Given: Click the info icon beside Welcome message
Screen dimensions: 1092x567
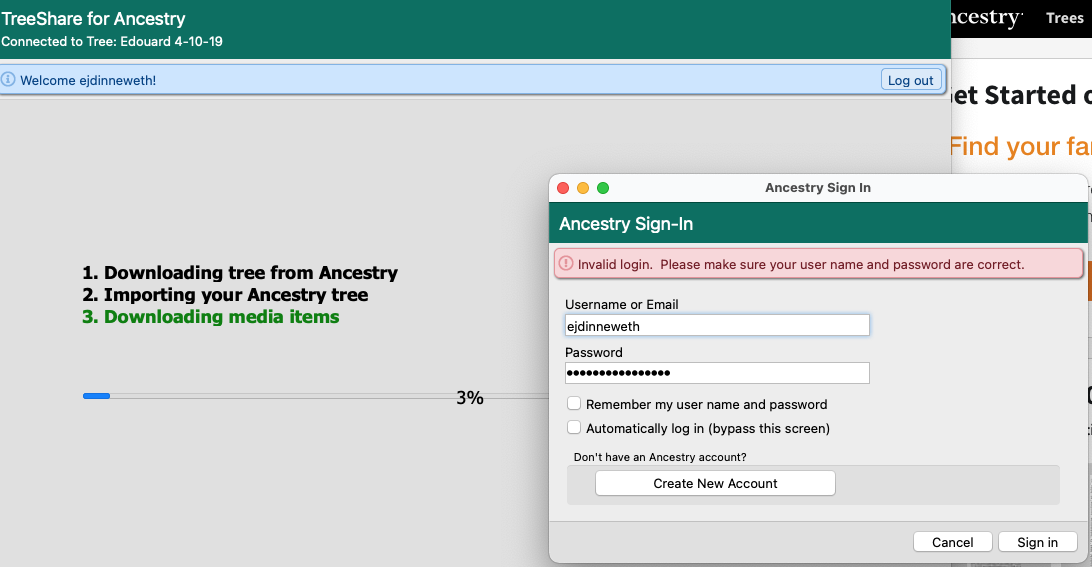Looking at the screenshot, I should click(x=8, y=79).
